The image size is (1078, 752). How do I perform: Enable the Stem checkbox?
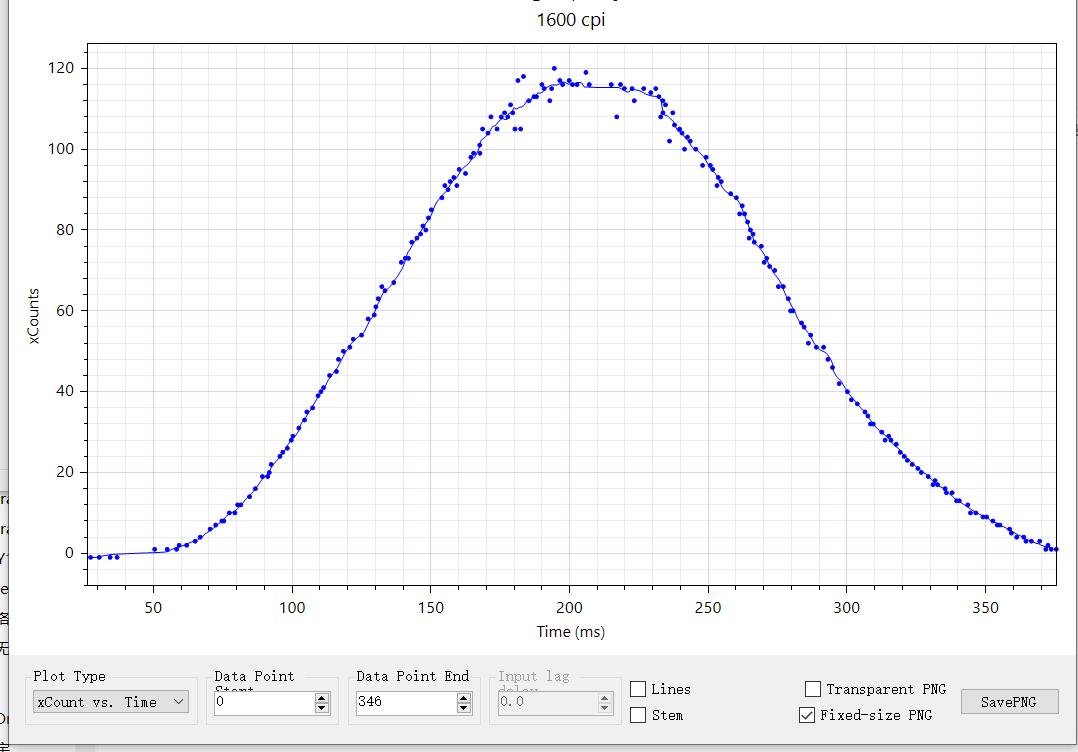(638, 715)
